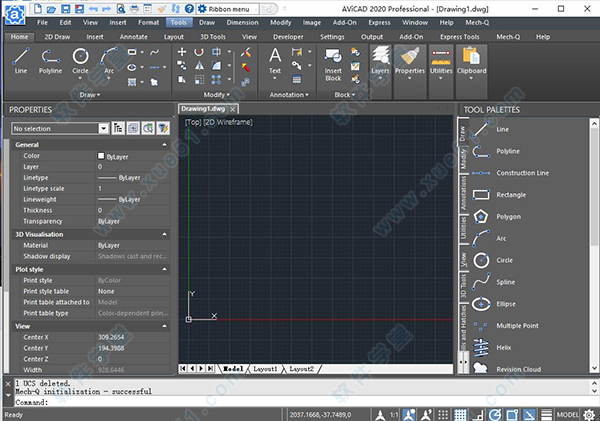Image resolution: width=600 pixels, height=421 pixels.
Task: Toggle annotation scale visibility icon
Action: pos(409,414)
